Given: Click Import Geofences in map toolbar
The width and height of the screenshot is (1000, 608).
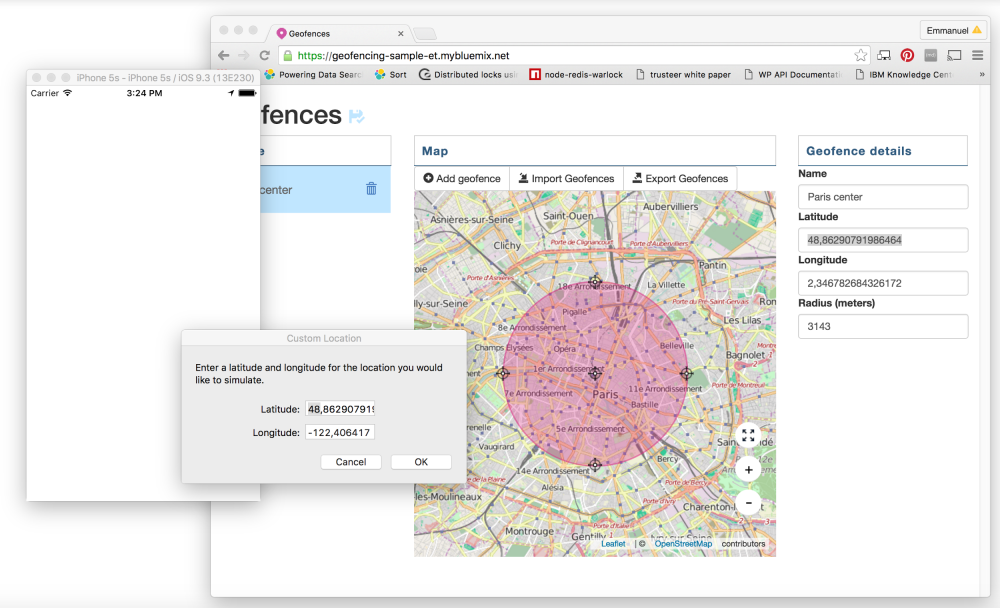Looking at the screenshot, I should click(x=566, y=179).
